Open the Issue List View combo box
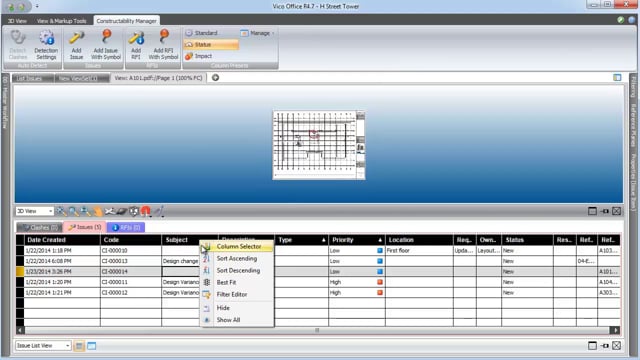Viewport: 640px width, 360px height. click(x=43, y=346)
